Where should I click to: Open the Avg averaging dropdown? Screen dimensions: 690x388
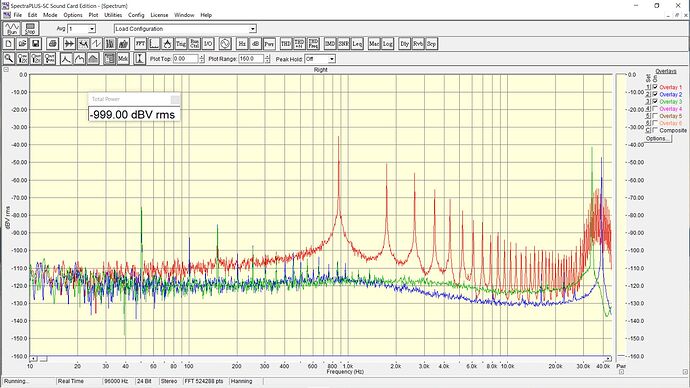click(92, 29)
